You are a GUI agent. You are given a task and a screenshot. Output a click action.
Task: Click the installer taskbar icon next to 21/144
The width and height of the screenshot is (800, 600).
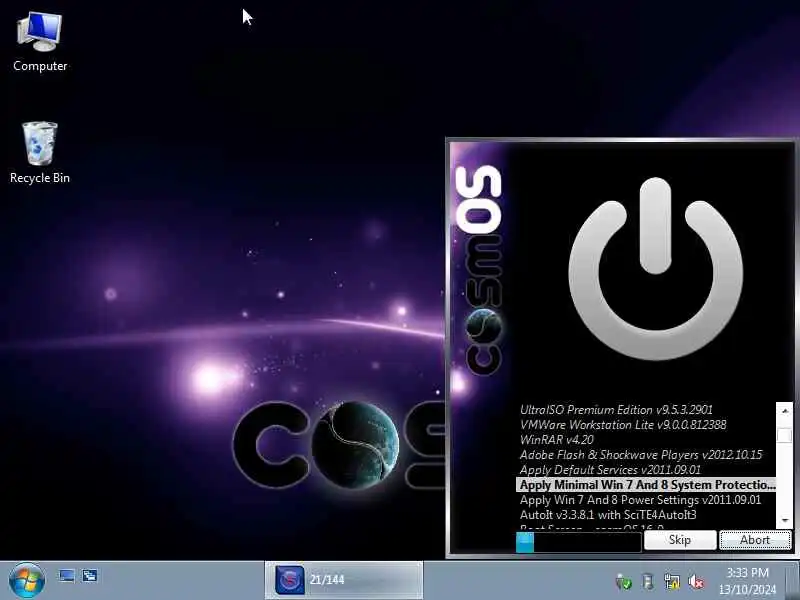point(289,580)
